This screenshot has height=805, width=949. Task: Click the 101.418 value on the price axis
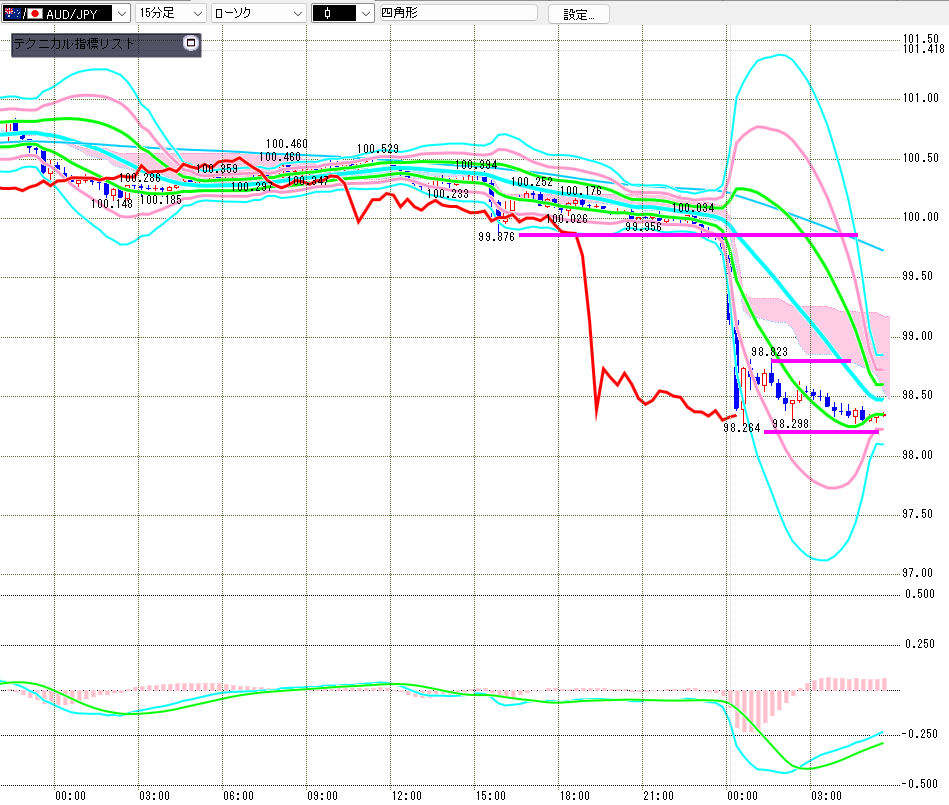coord(922,49)
